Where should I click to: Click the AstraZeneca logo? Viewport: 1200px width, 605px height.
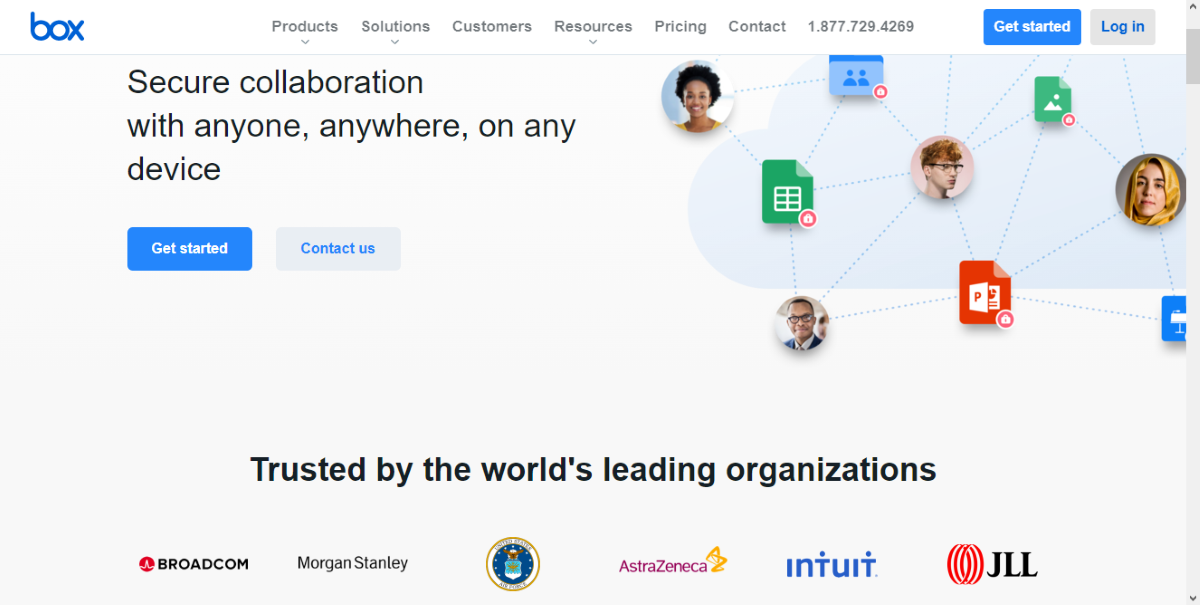tap(673, 562)
